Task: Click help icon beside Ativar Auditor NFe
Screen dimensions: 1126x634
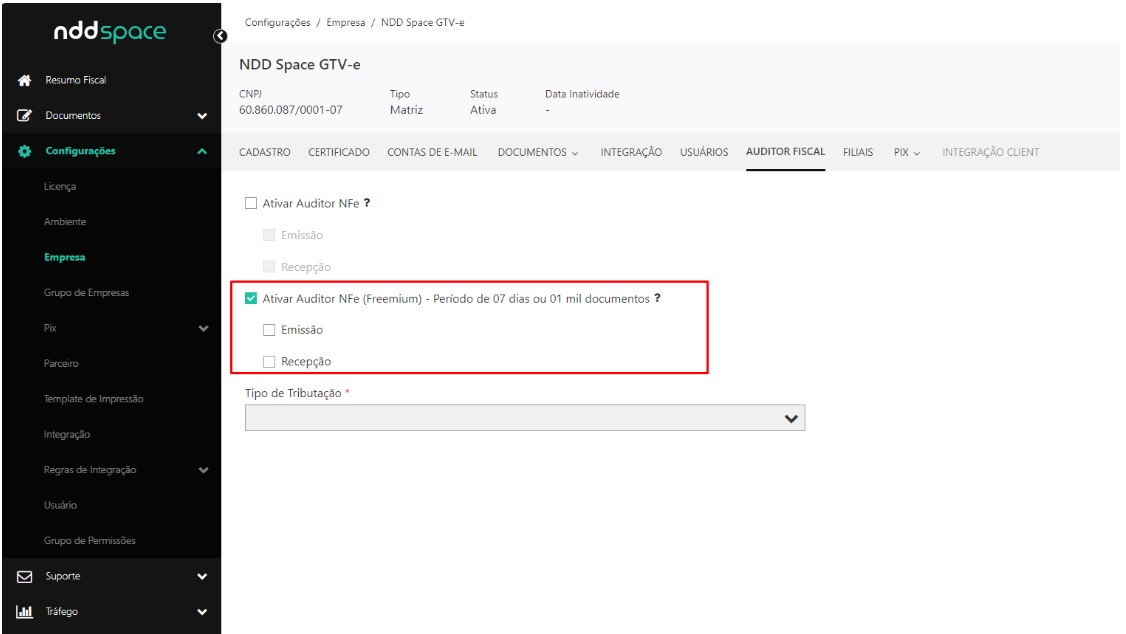Action: [367, 203]
